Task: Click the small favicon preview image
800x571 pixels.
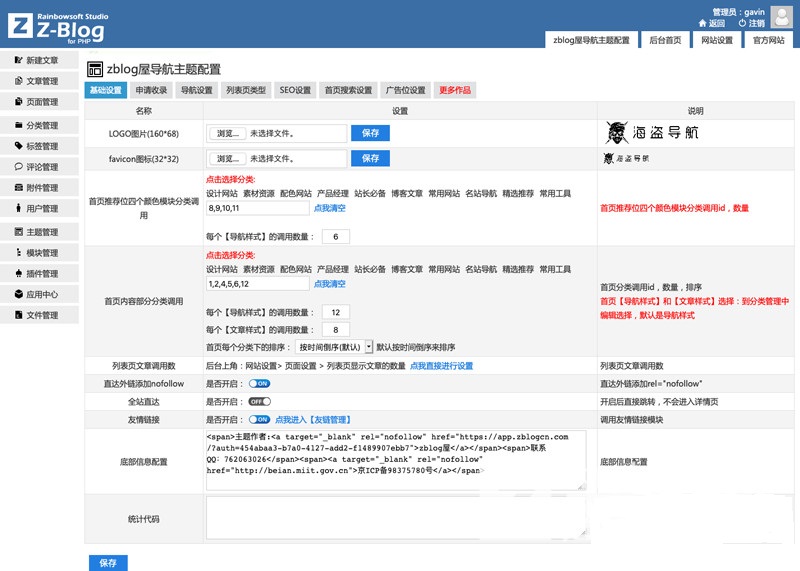Action: [x=626, y=158]
